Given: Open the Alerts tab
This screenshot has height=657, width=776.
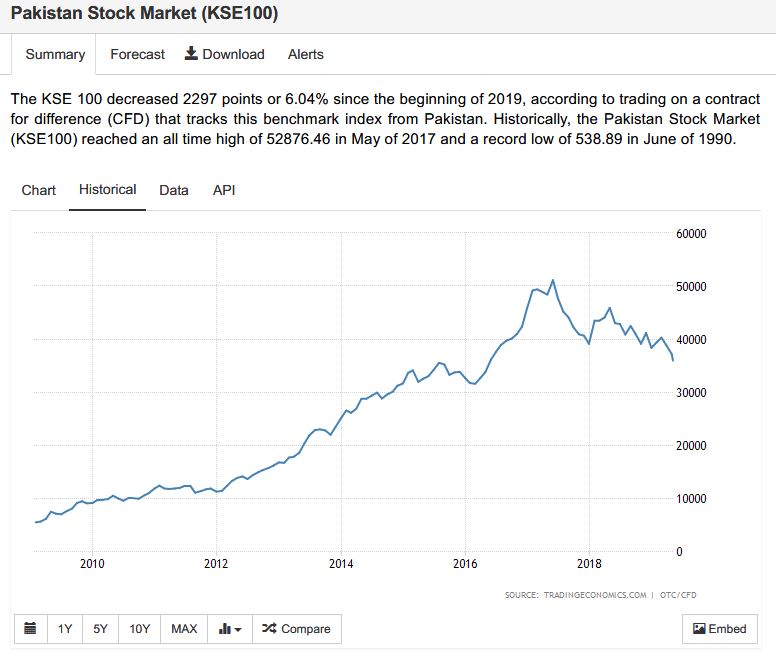Looking at the screenshot, I should [x=305, y=54].
